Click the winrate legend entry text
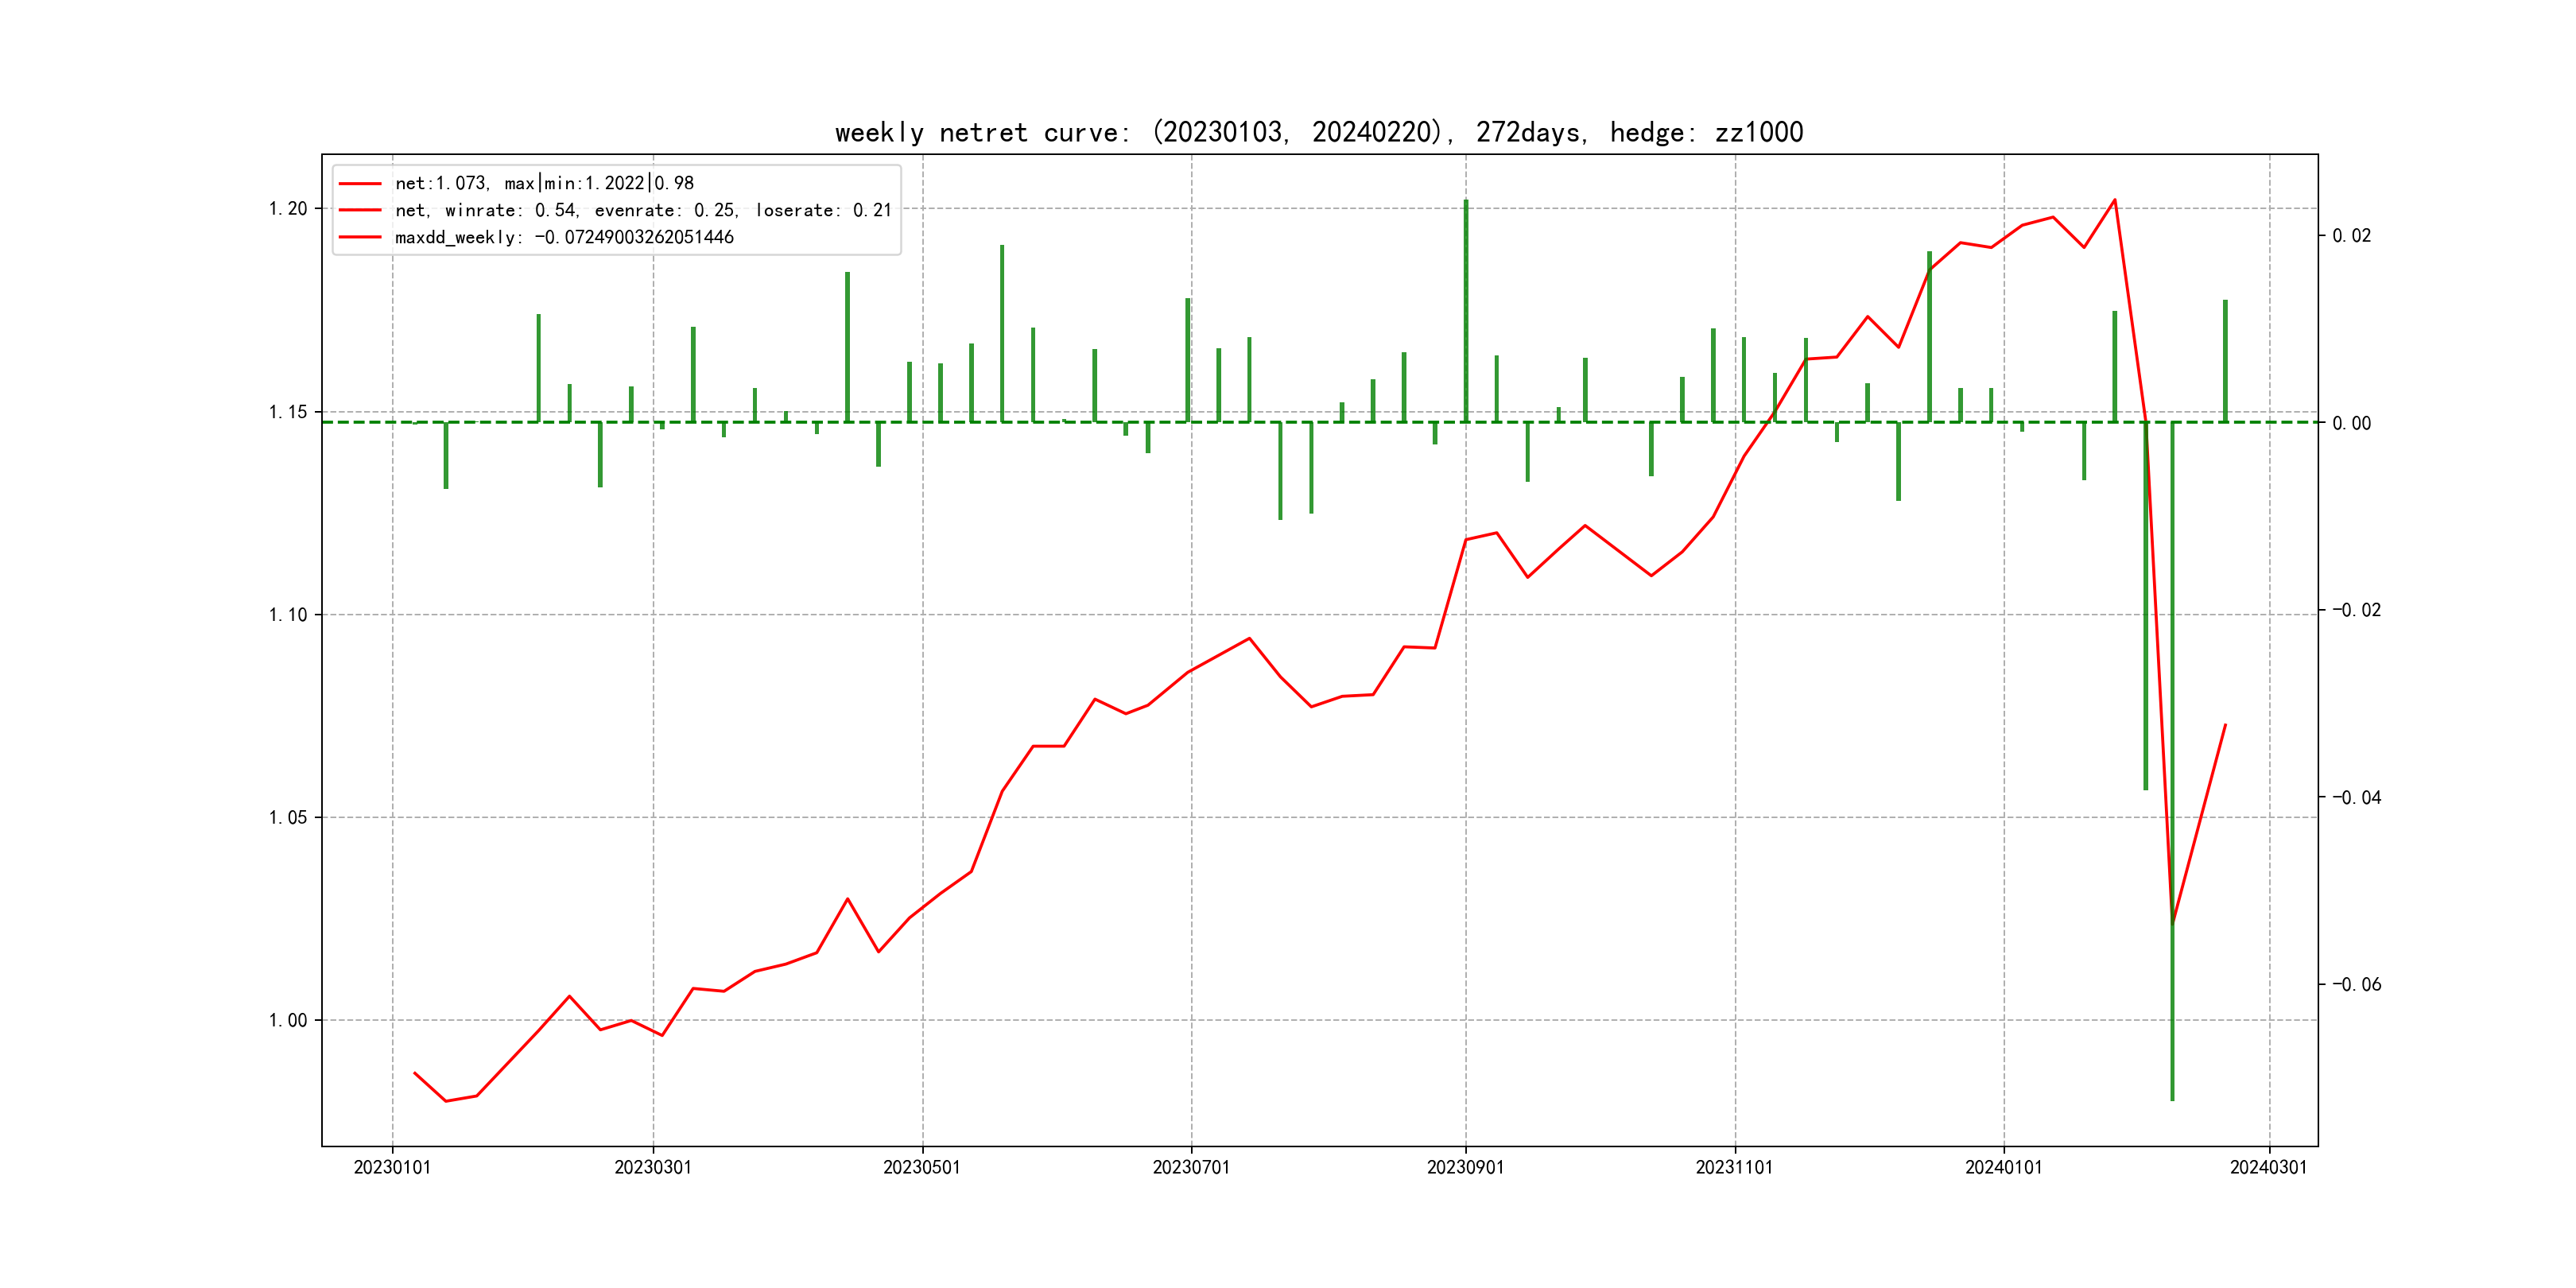Viewport: 2576px width, 1288px height. click(643, 210)
